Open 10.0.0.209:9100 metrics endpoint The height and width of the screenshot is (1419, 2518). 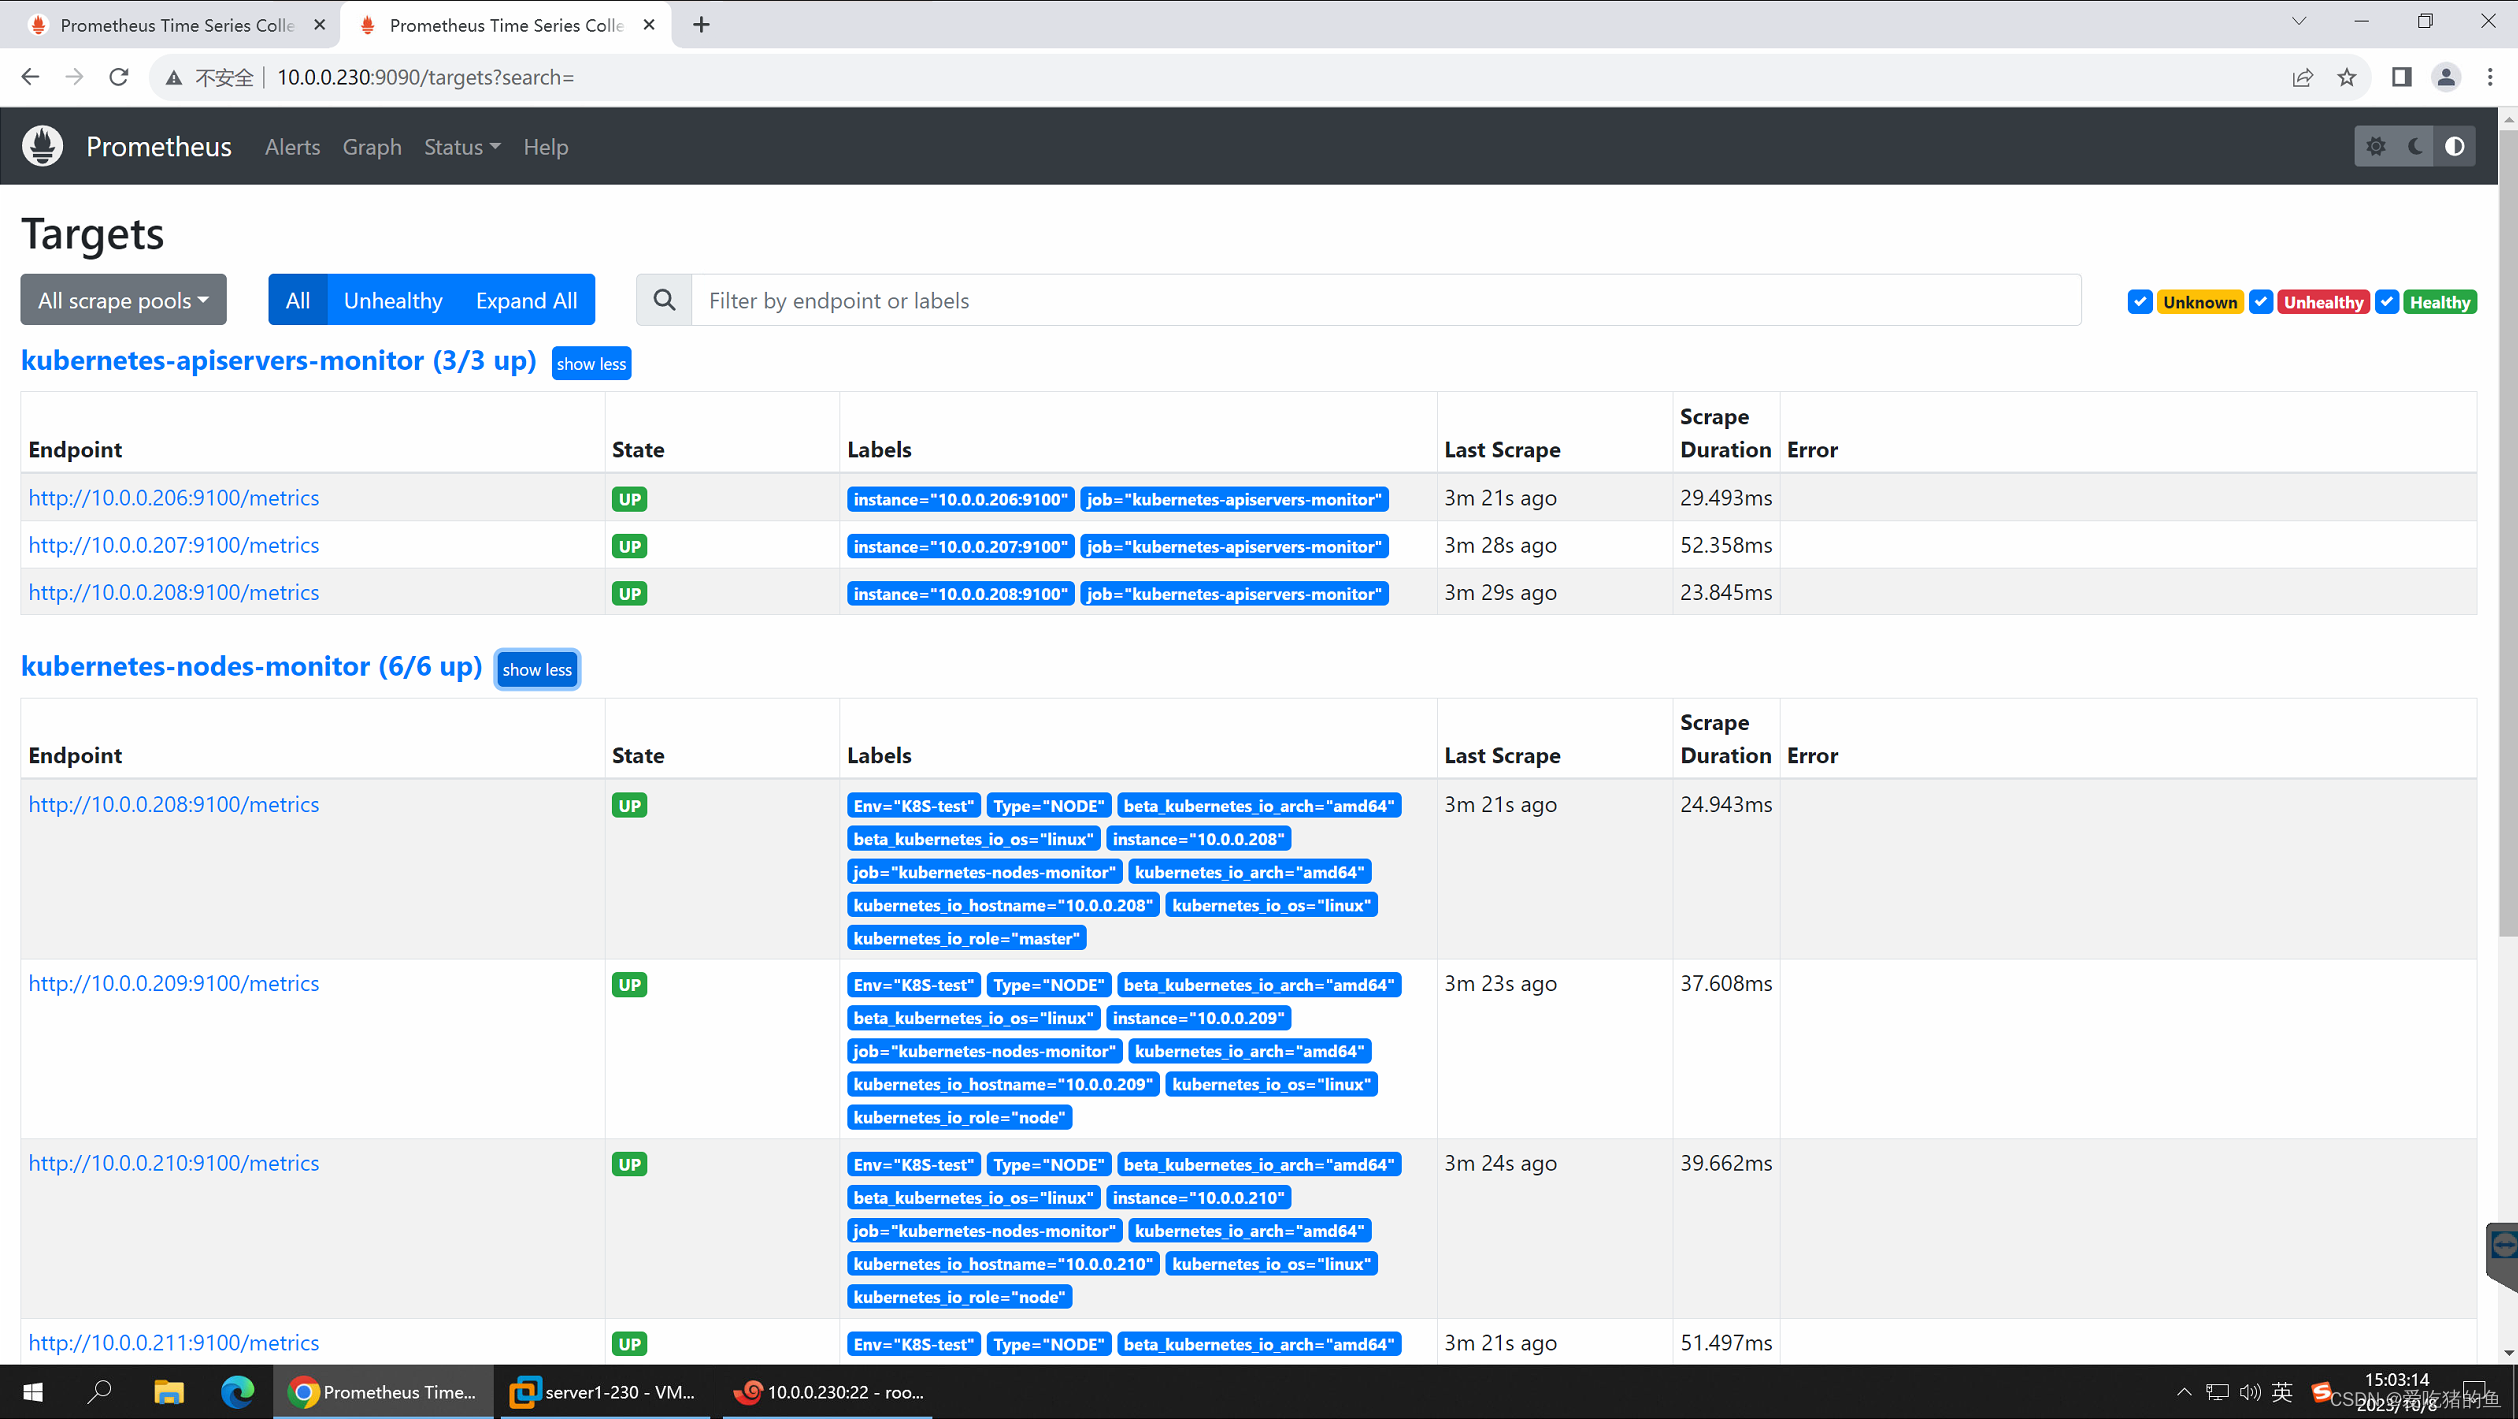(174, 984)
